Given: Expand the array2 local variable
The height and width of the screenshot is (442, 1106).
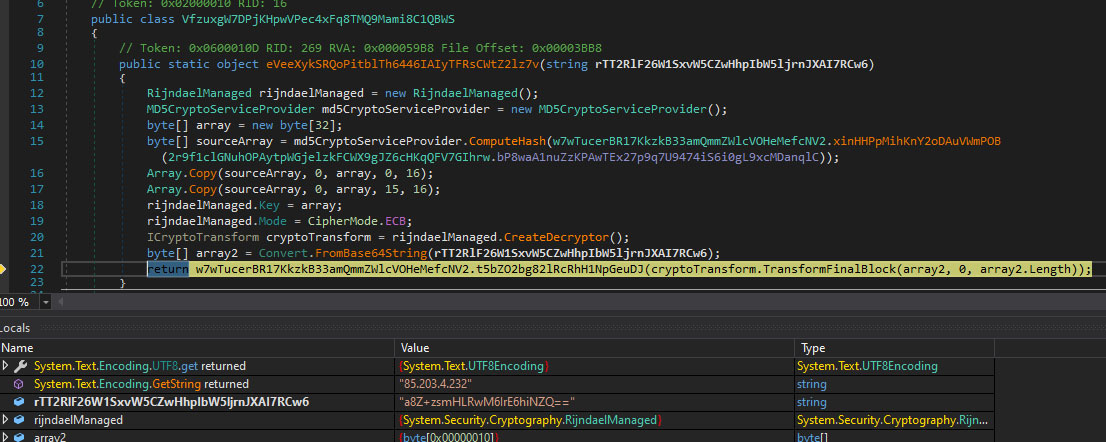Looking at the screenshot, I should coord(7,437).
